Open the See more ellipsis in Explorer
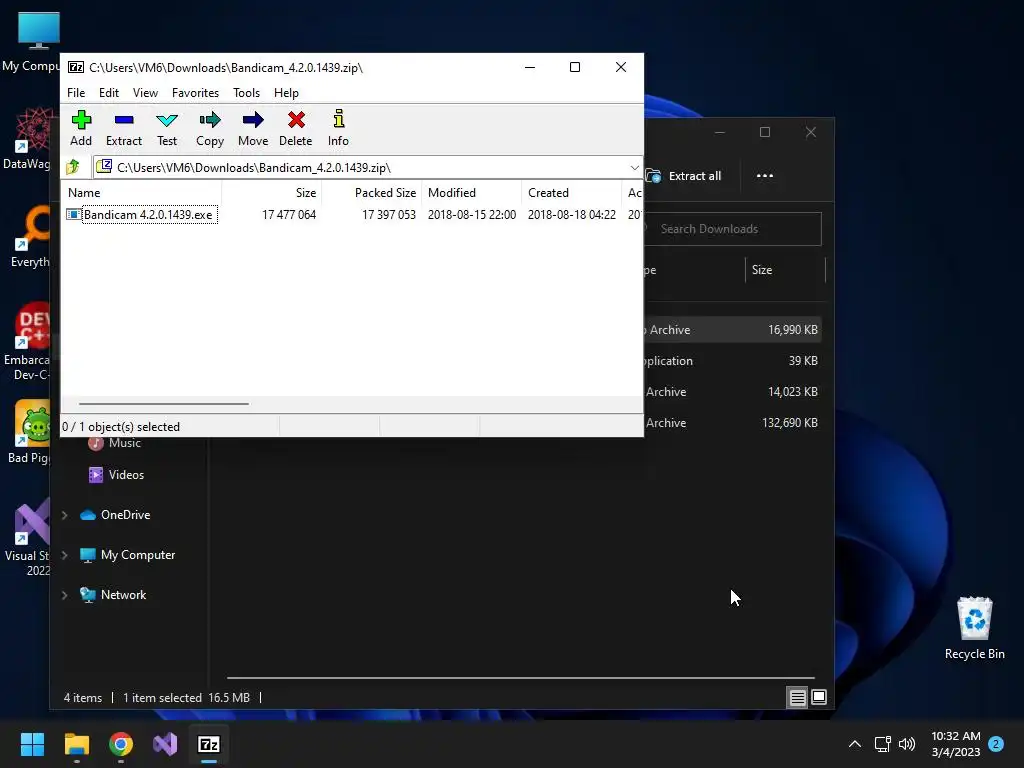 pos(765,176)
